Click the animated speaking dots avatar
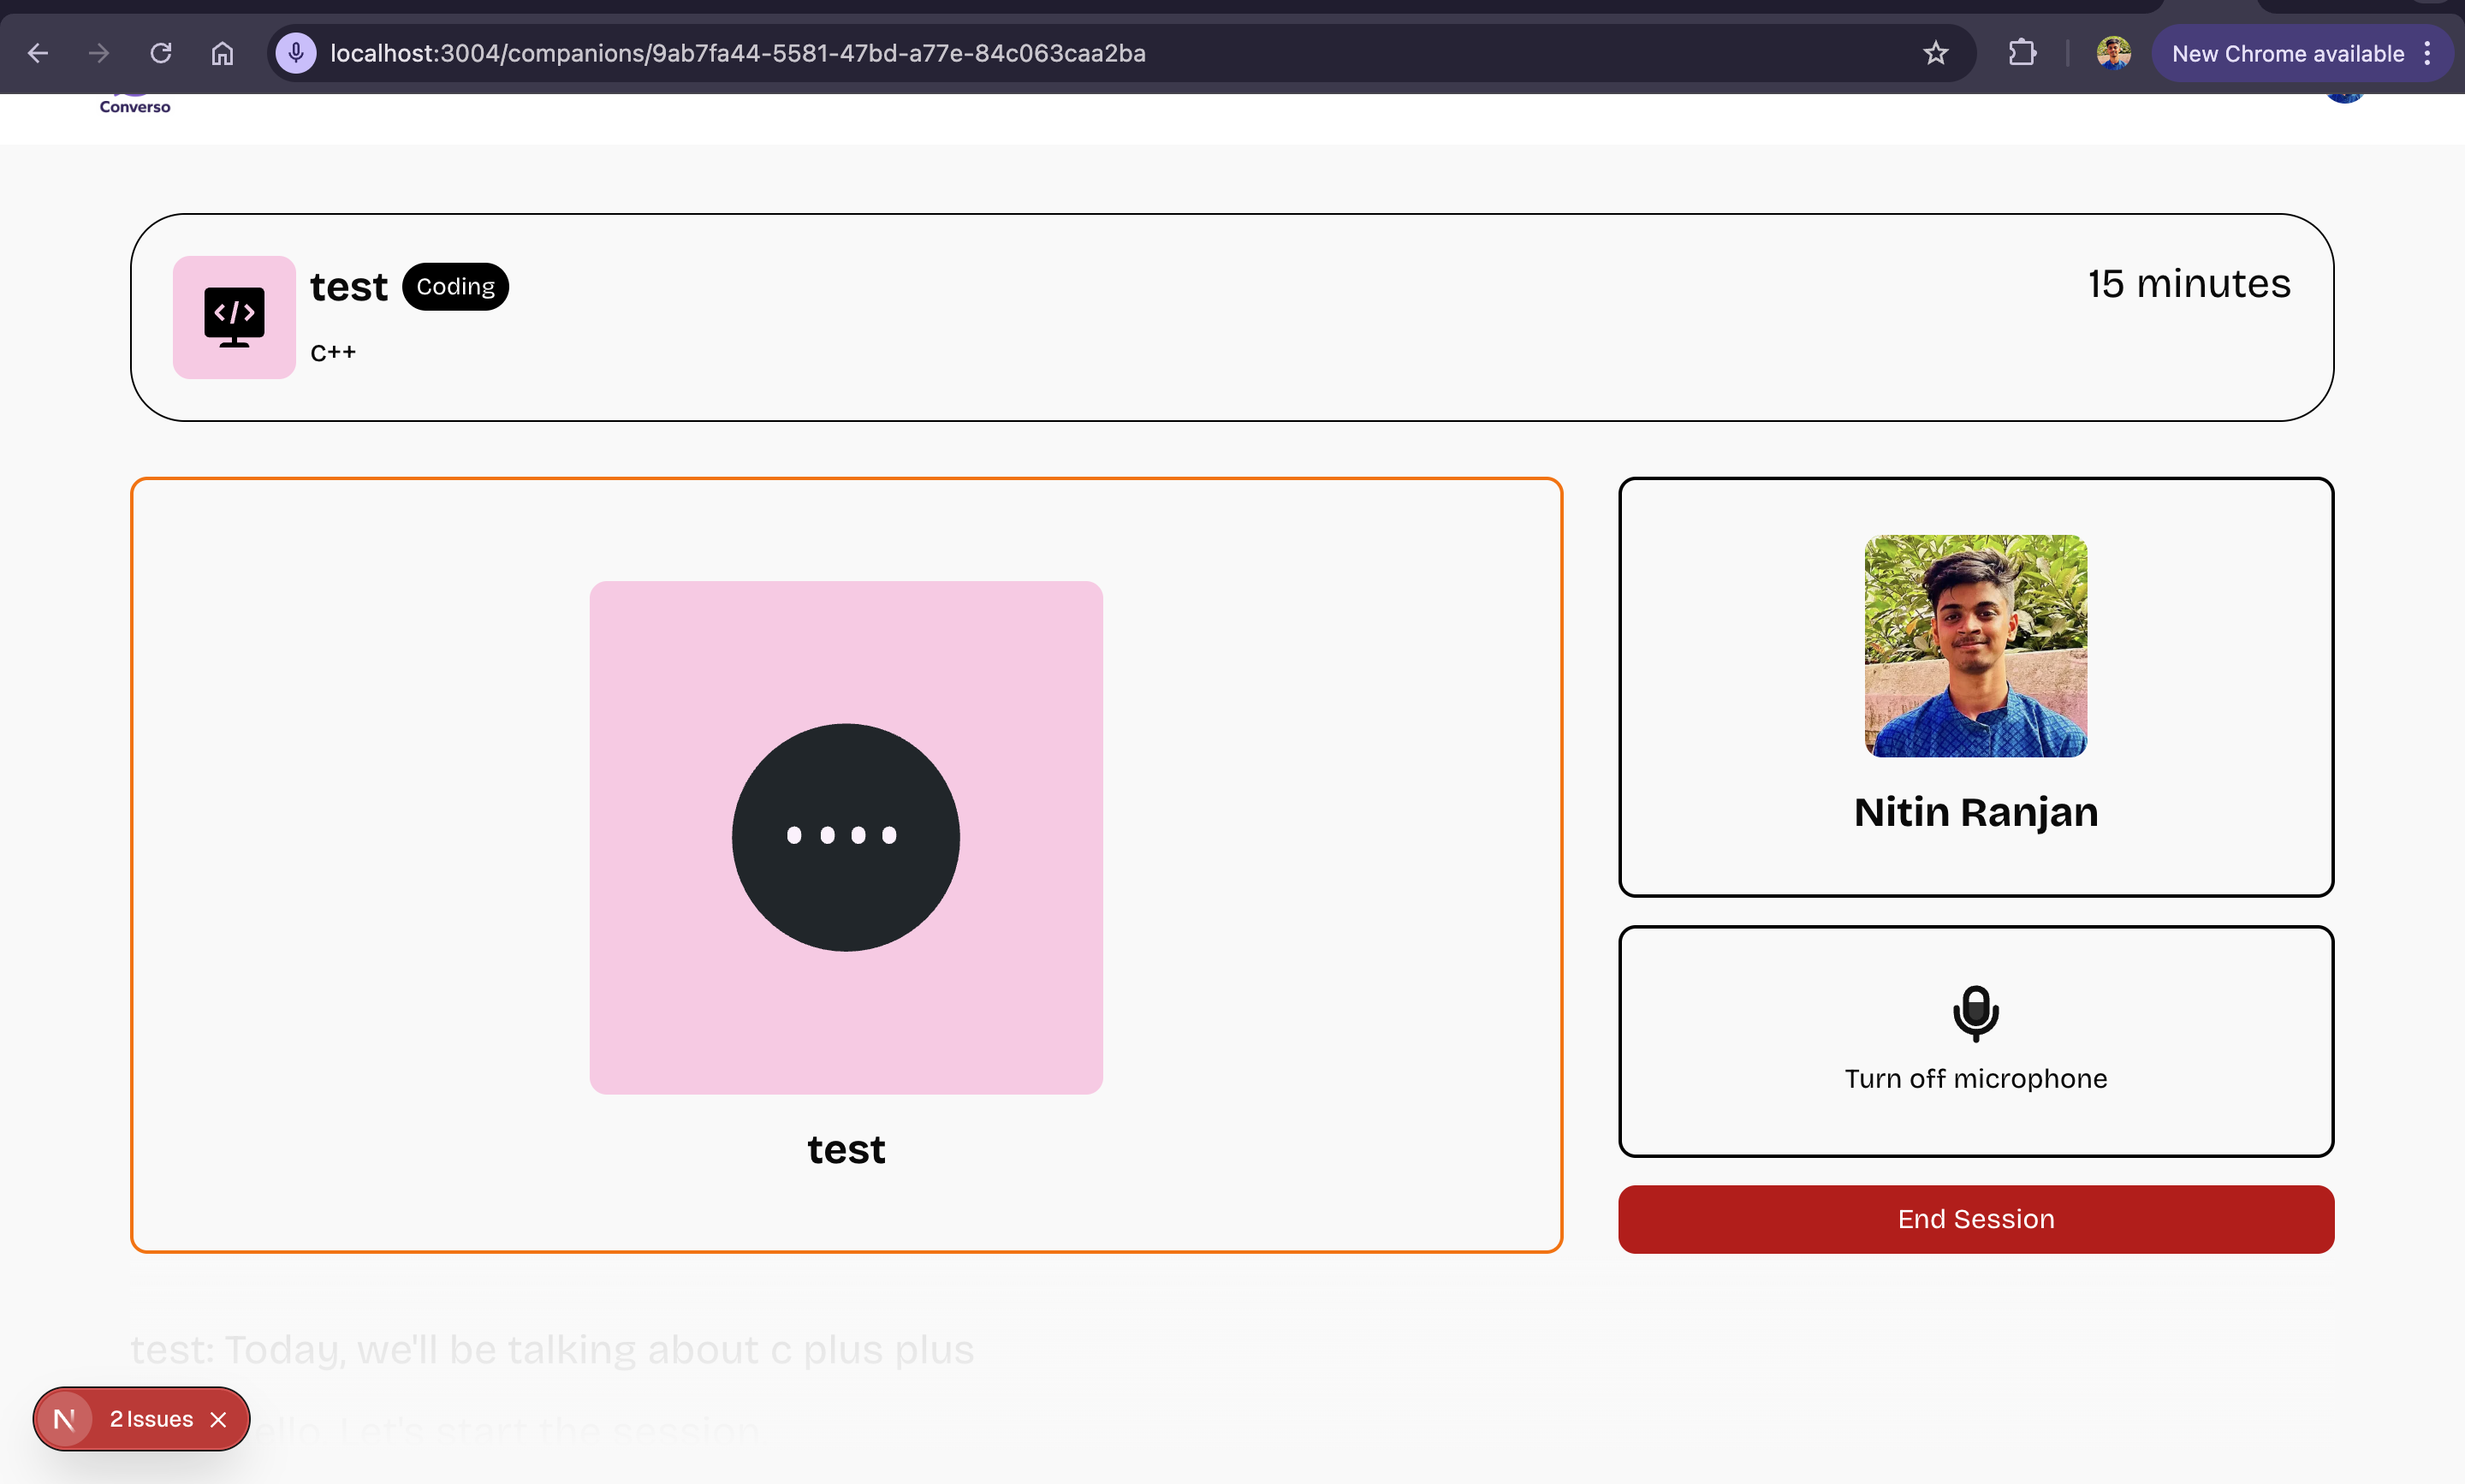 845,837
